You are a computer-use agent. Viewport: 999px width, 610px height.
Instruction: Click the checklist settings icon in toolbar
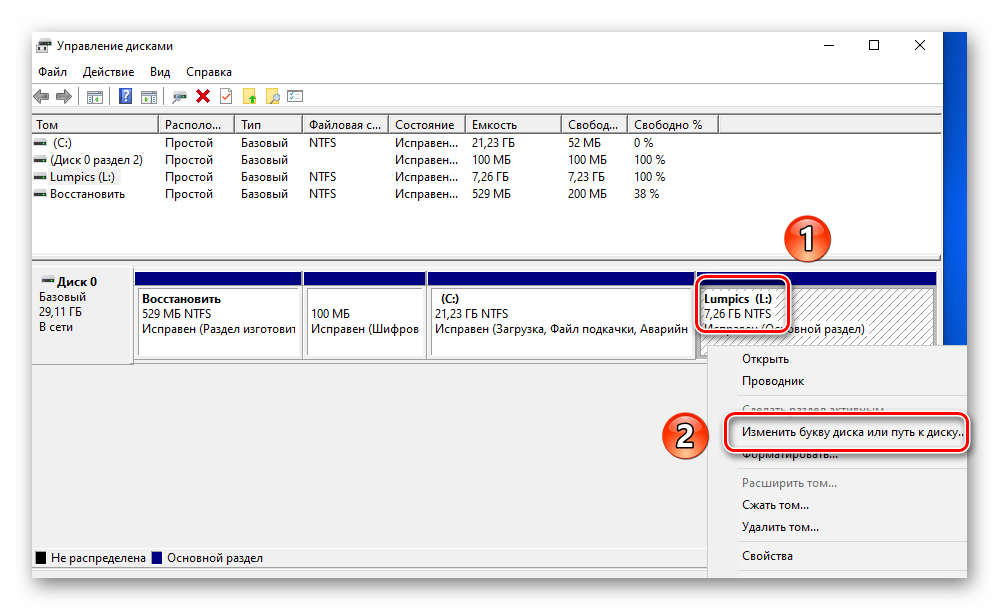point(295,97)
